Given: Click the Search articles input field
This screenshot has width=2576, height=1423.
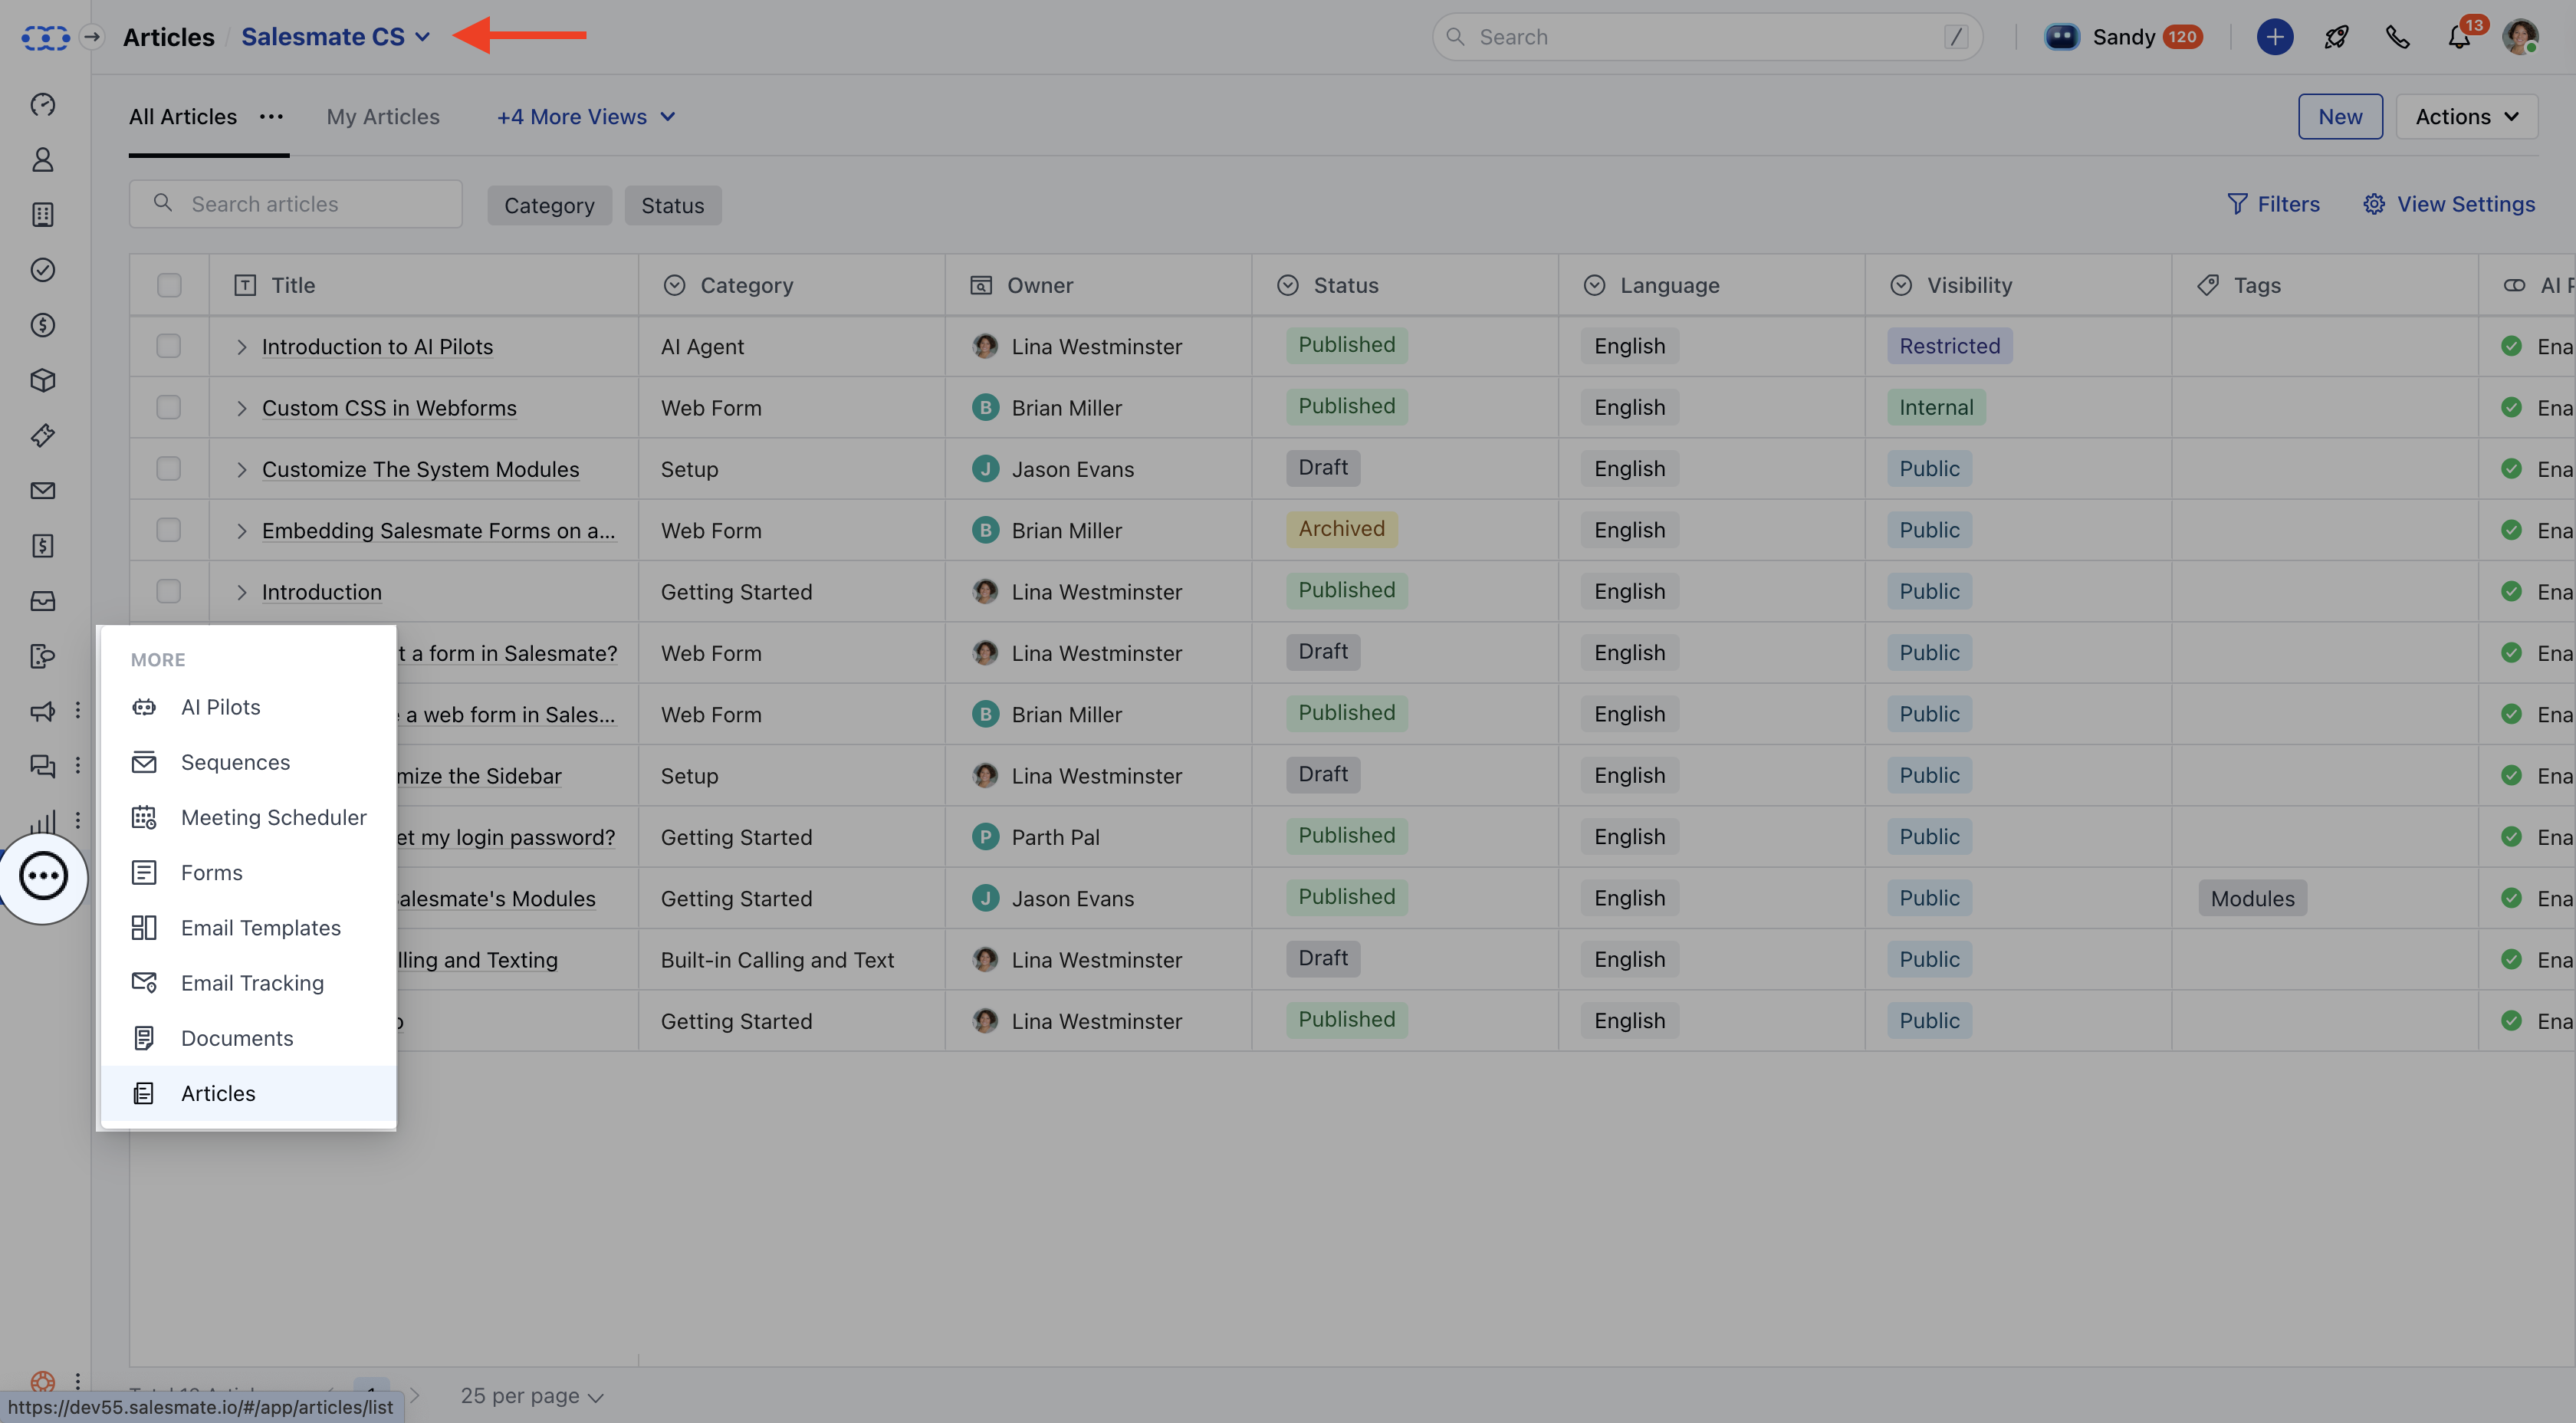Looking at the screenshot, I should pyautogui.click(x=310, y=204).
